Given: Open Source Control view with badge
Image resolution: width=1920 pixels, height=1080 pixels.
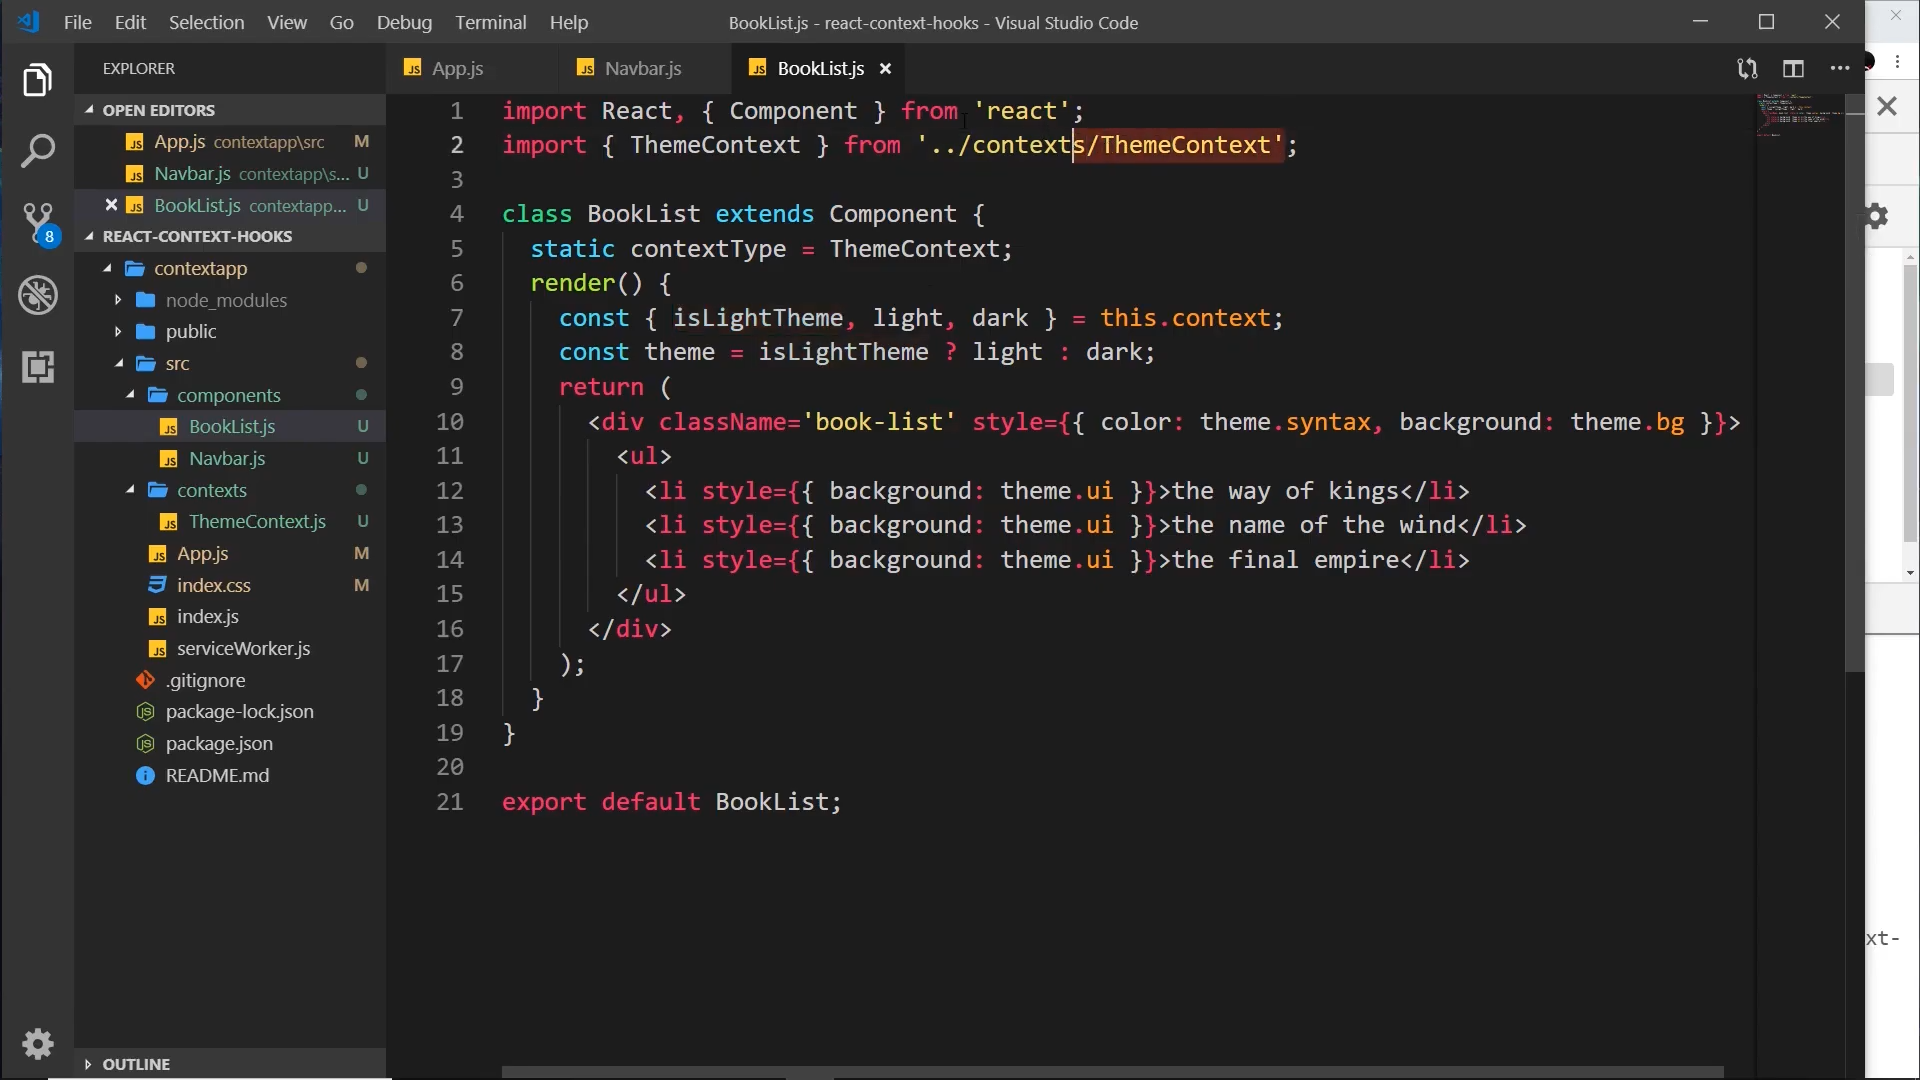Looking at the screenshot, I should pyautogui.click(x=38, y=222).
